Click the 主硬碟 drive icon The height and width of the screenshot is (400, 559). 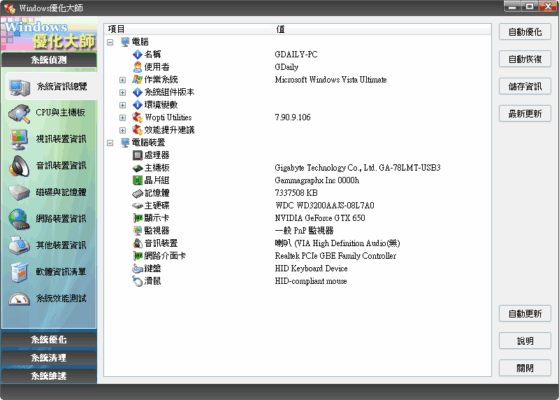(x=137, y=205)
